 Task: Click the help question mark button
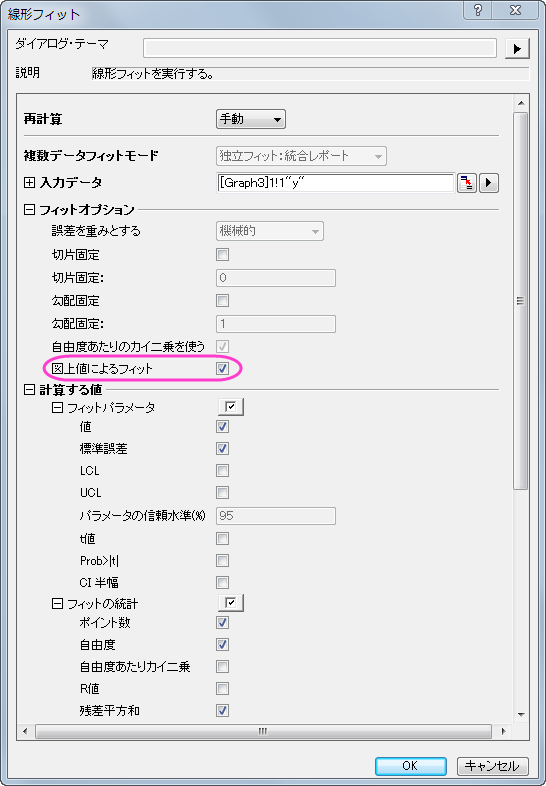coord(477,11)
